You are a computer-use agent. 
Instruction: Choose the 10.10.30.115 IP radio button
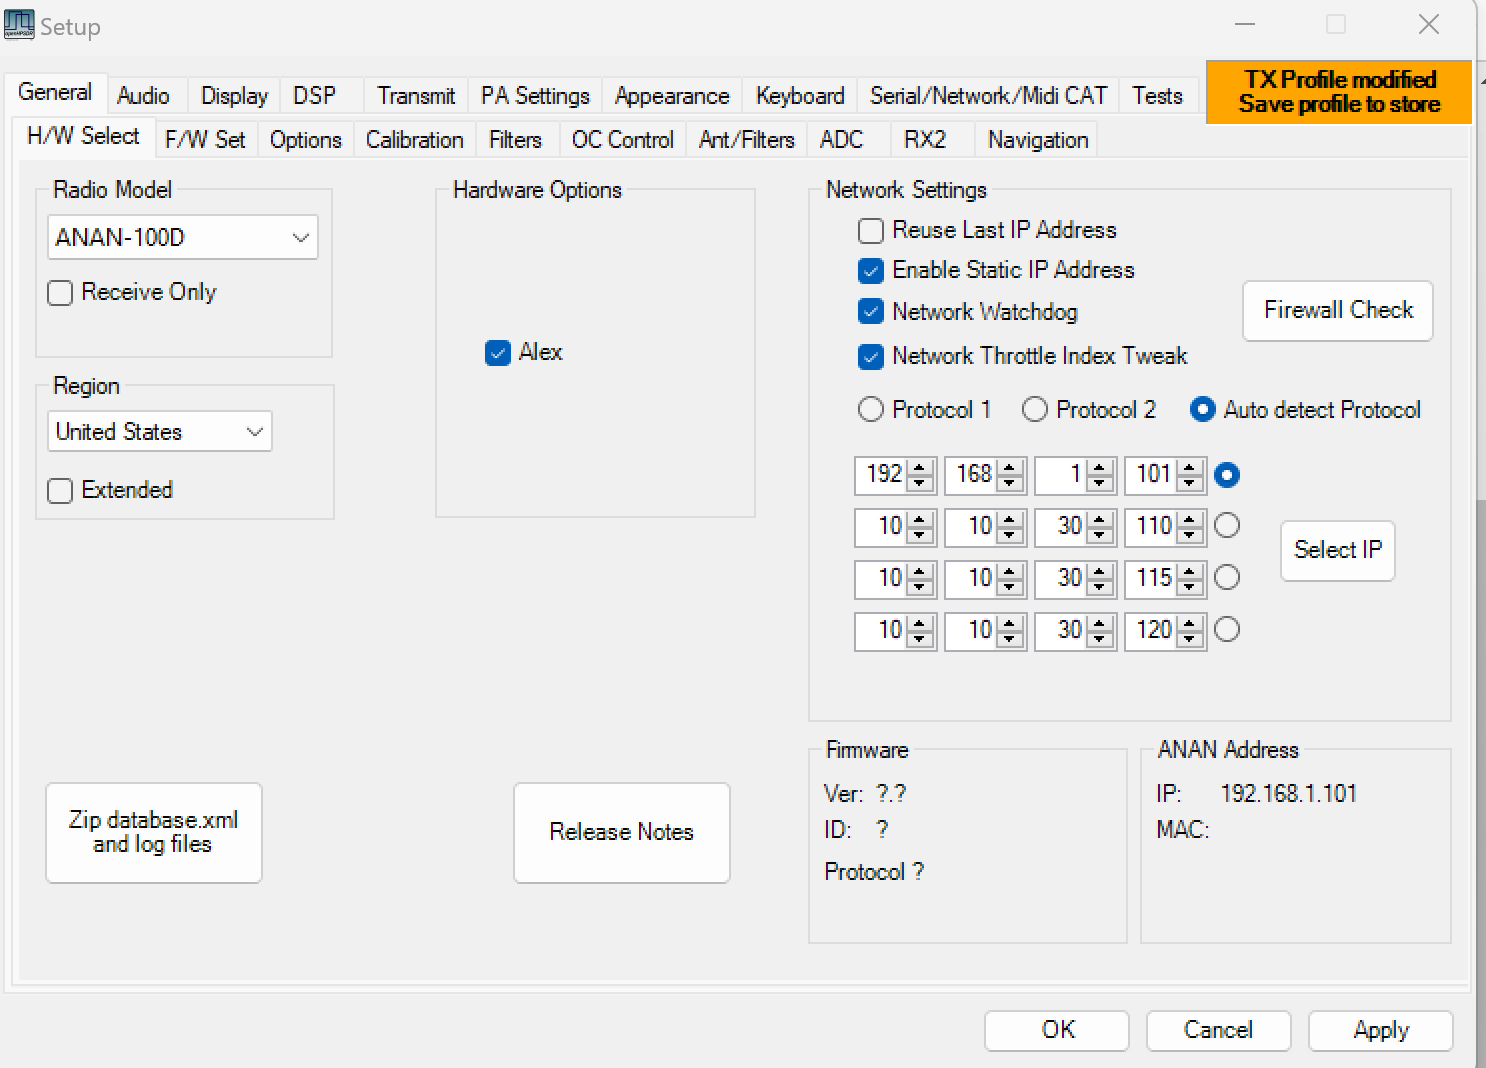coord(1227,578)
